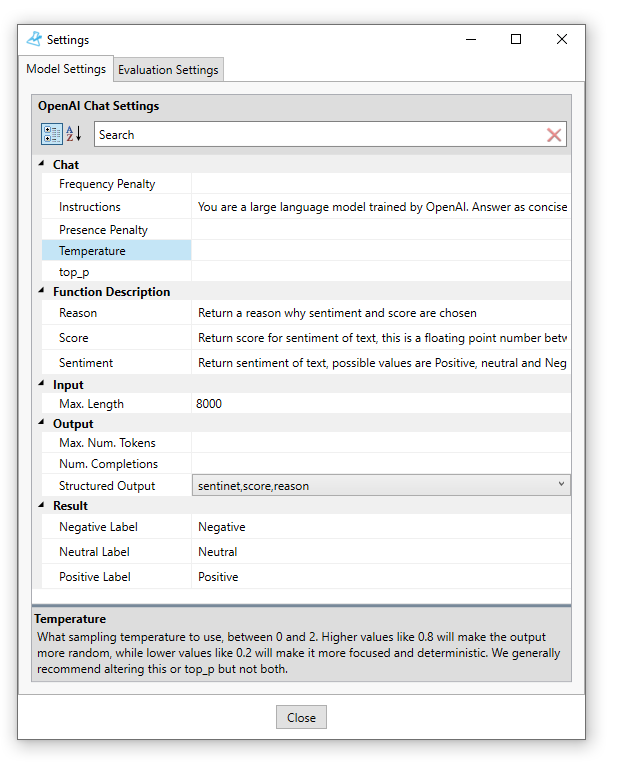Click the Instructions value text
Viewport: 621px width, 765px height.
click(382, 207)
